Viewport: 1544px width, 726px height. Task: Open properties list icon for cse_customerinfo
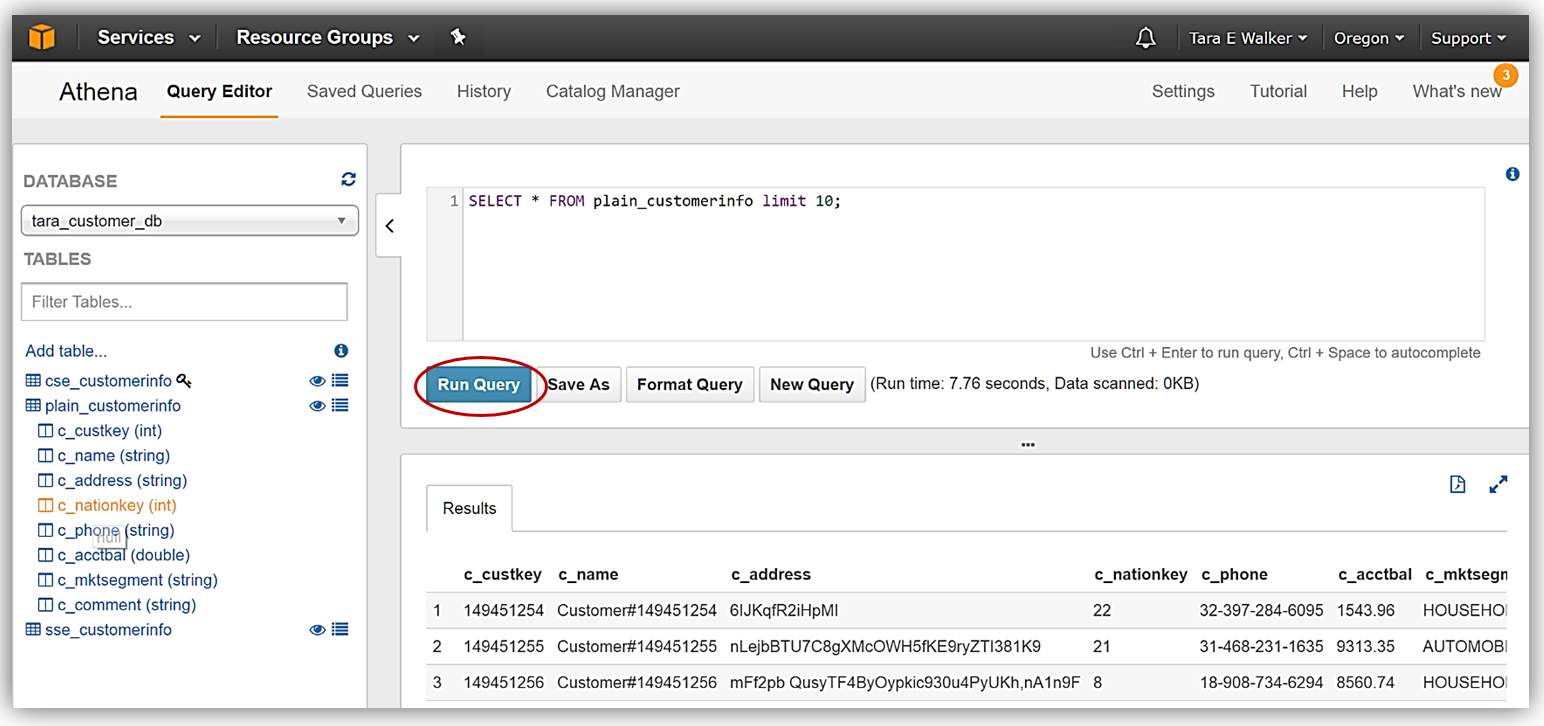coord(340,381)
